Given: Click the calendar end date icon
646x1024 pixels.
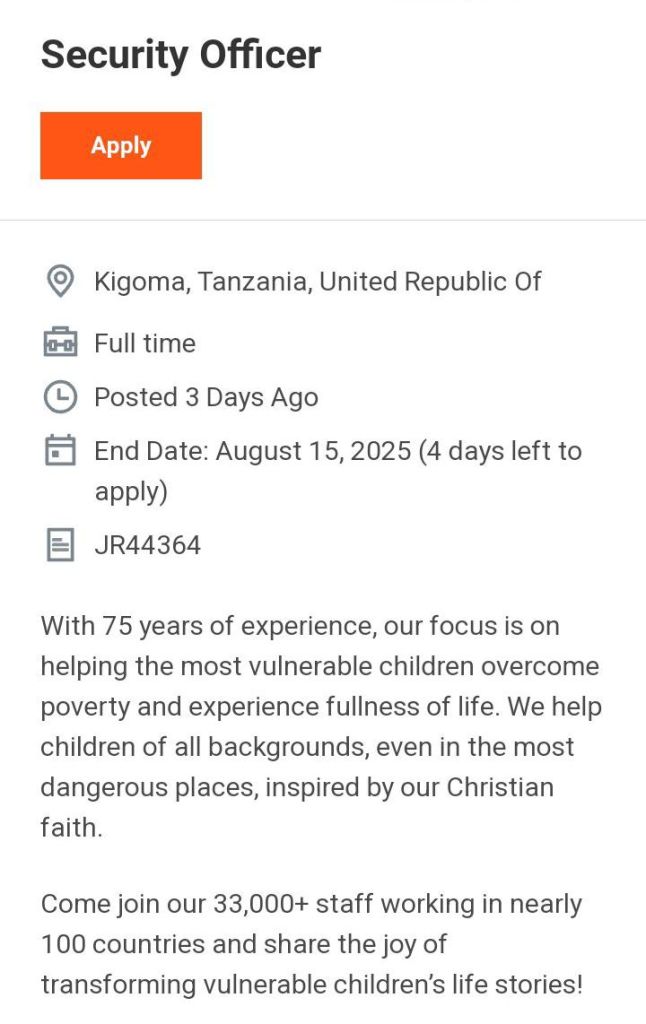Looking at the screenshot, I should click(60, 451).
